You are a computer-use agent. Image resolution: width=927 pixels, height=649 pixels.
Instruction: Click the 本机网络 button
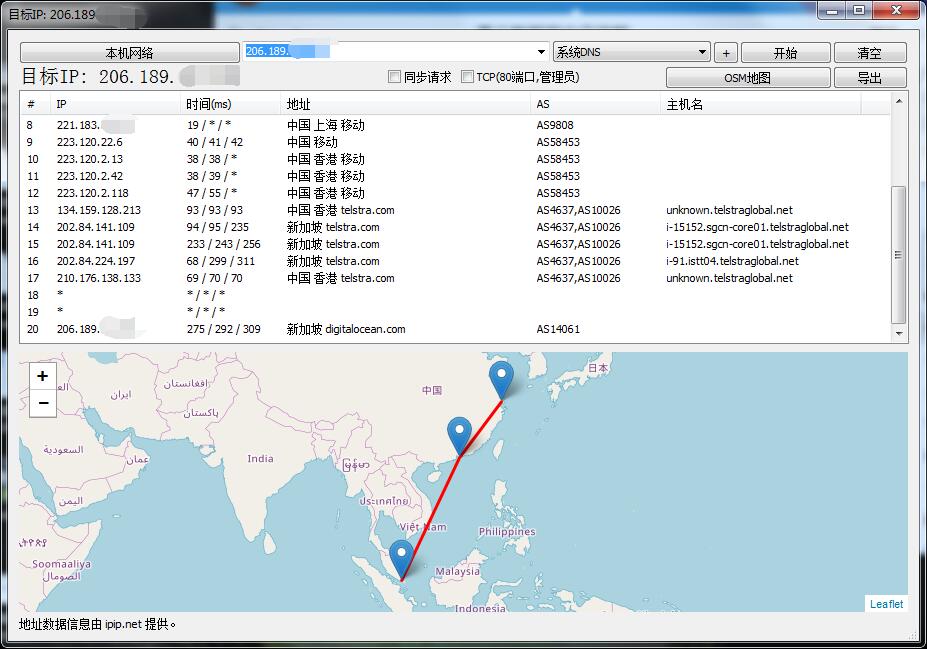click(x=129, y=53)
